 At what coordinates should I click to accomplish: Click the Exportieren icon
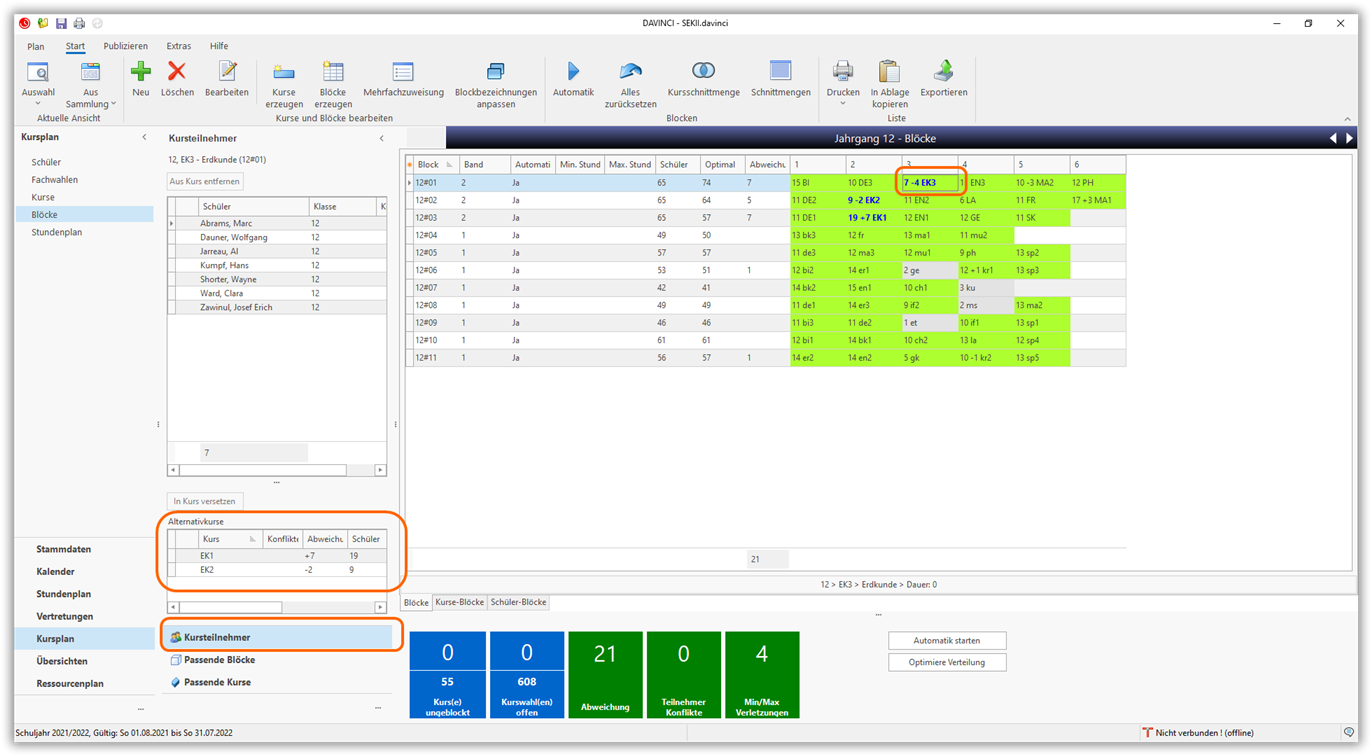click(943, 72)
